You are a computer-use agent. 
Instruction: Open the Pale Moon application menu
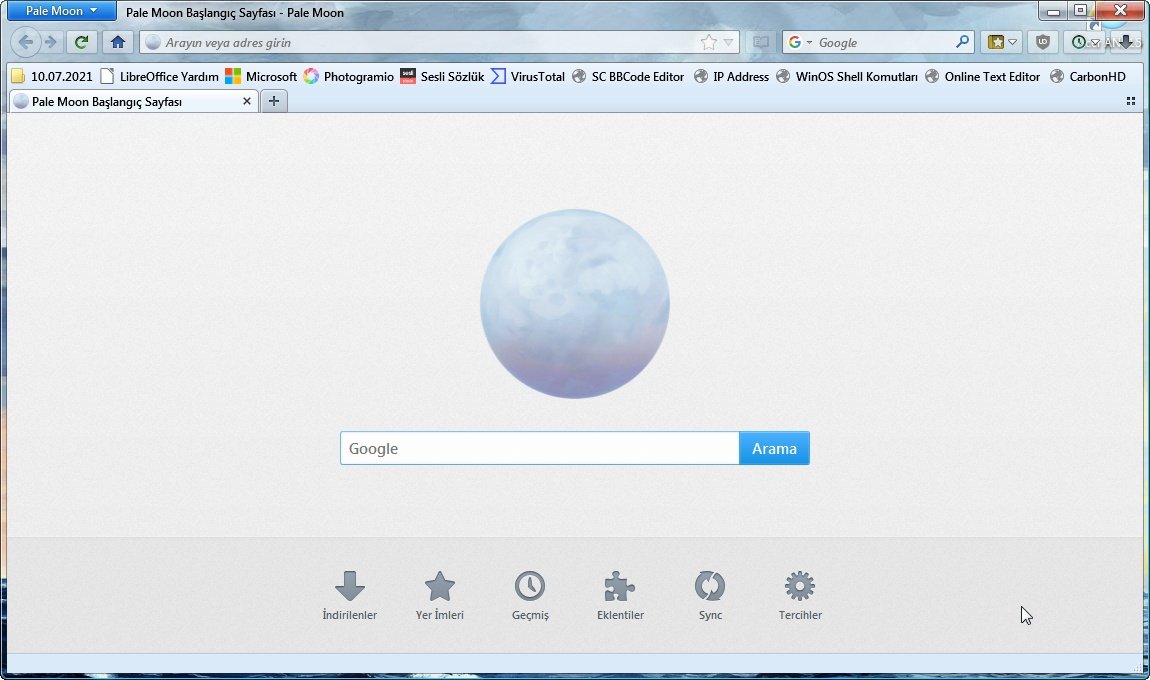click(x=62, y=11)
